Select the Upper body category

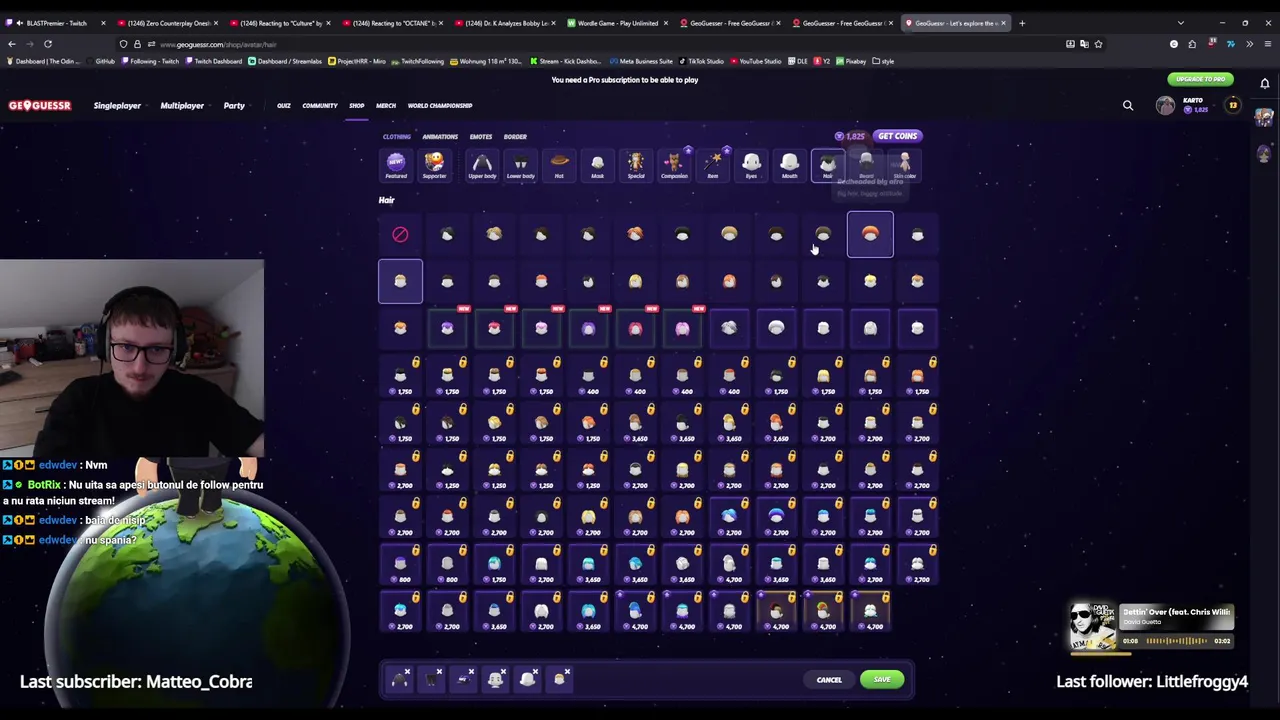[x=482, y=166]
